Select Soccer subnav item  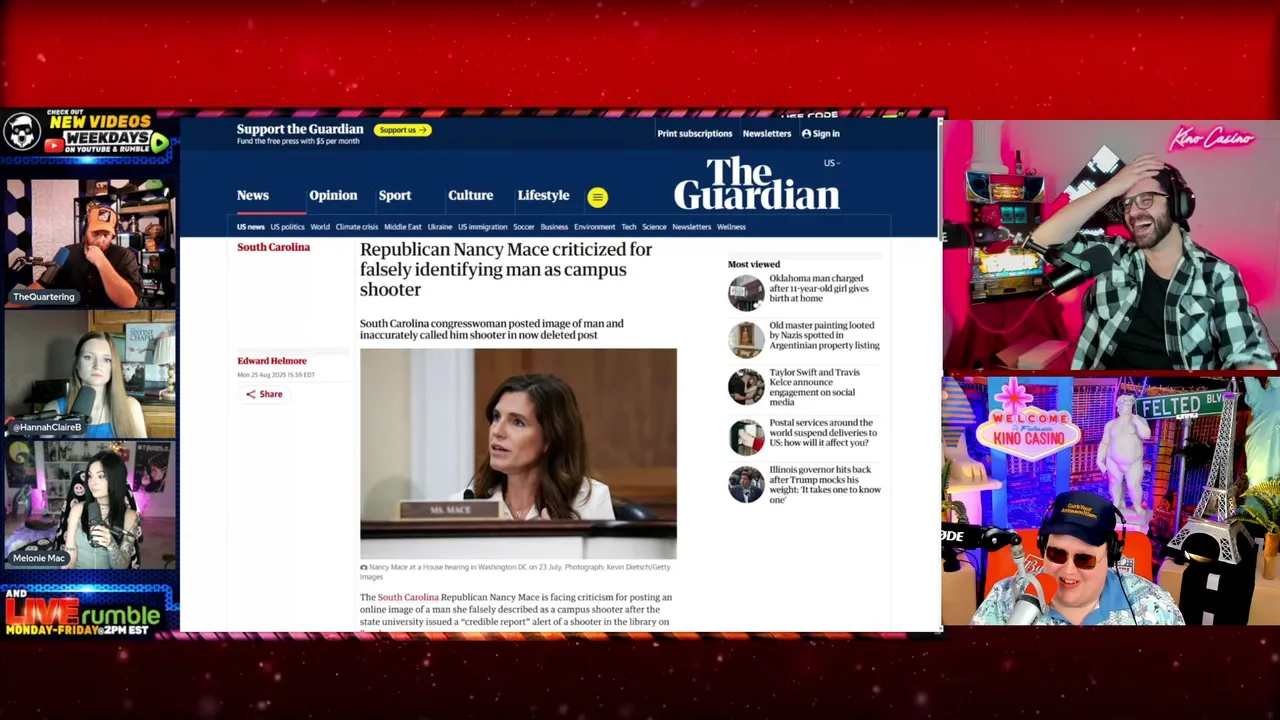(x=524, y=227)
